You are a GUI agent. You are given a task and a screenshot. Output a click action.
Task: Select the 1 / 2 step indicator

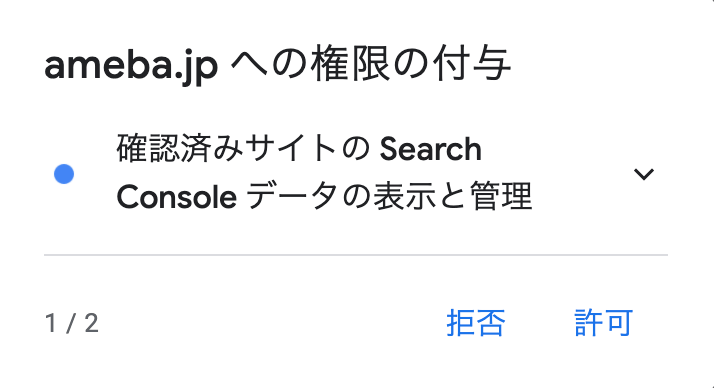pyautogui.click(x=72, y=324)
